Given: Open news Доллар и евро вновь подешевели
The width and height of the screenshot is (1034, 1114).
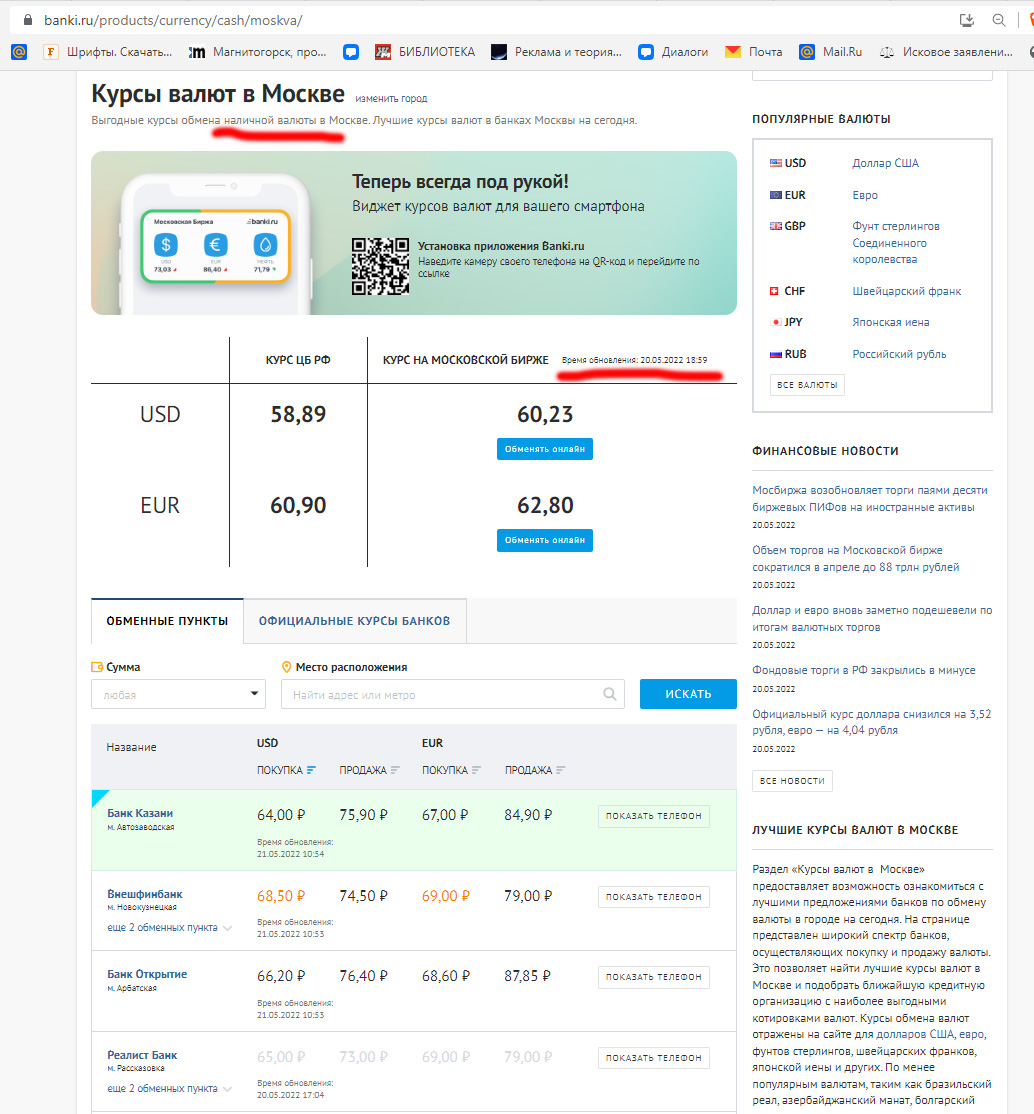Looking at the screenshot, I should coord(872,619).
